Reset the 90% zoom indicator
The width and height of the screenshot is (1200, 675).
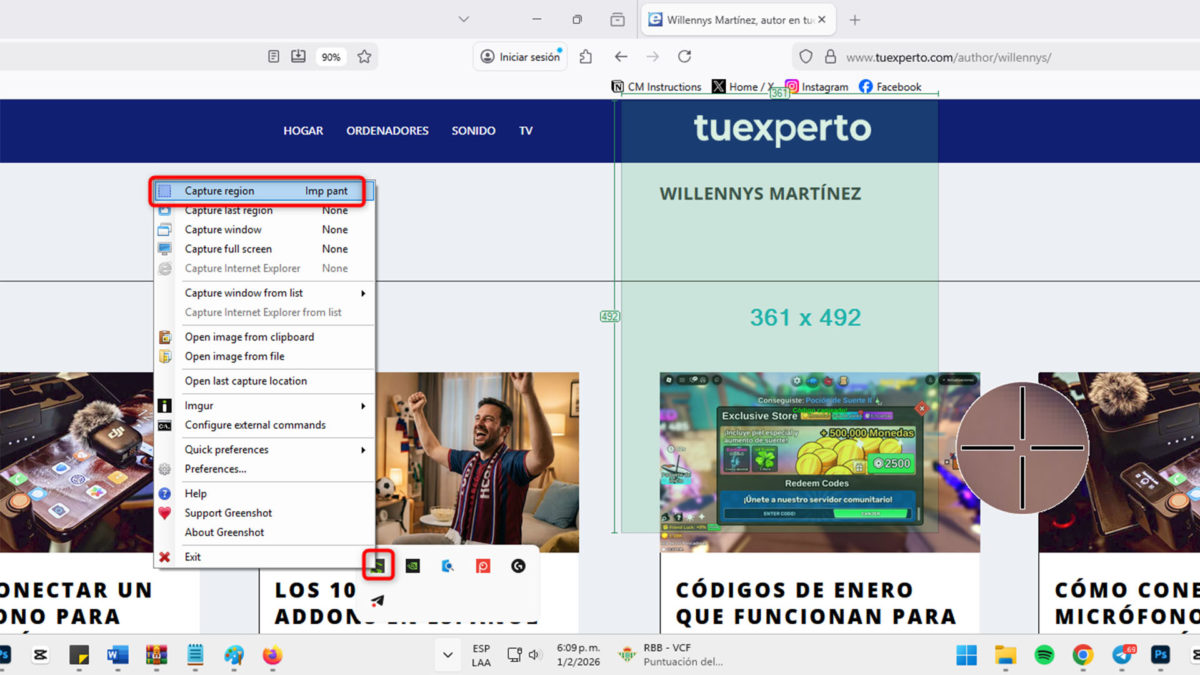(x=331, y=57)
